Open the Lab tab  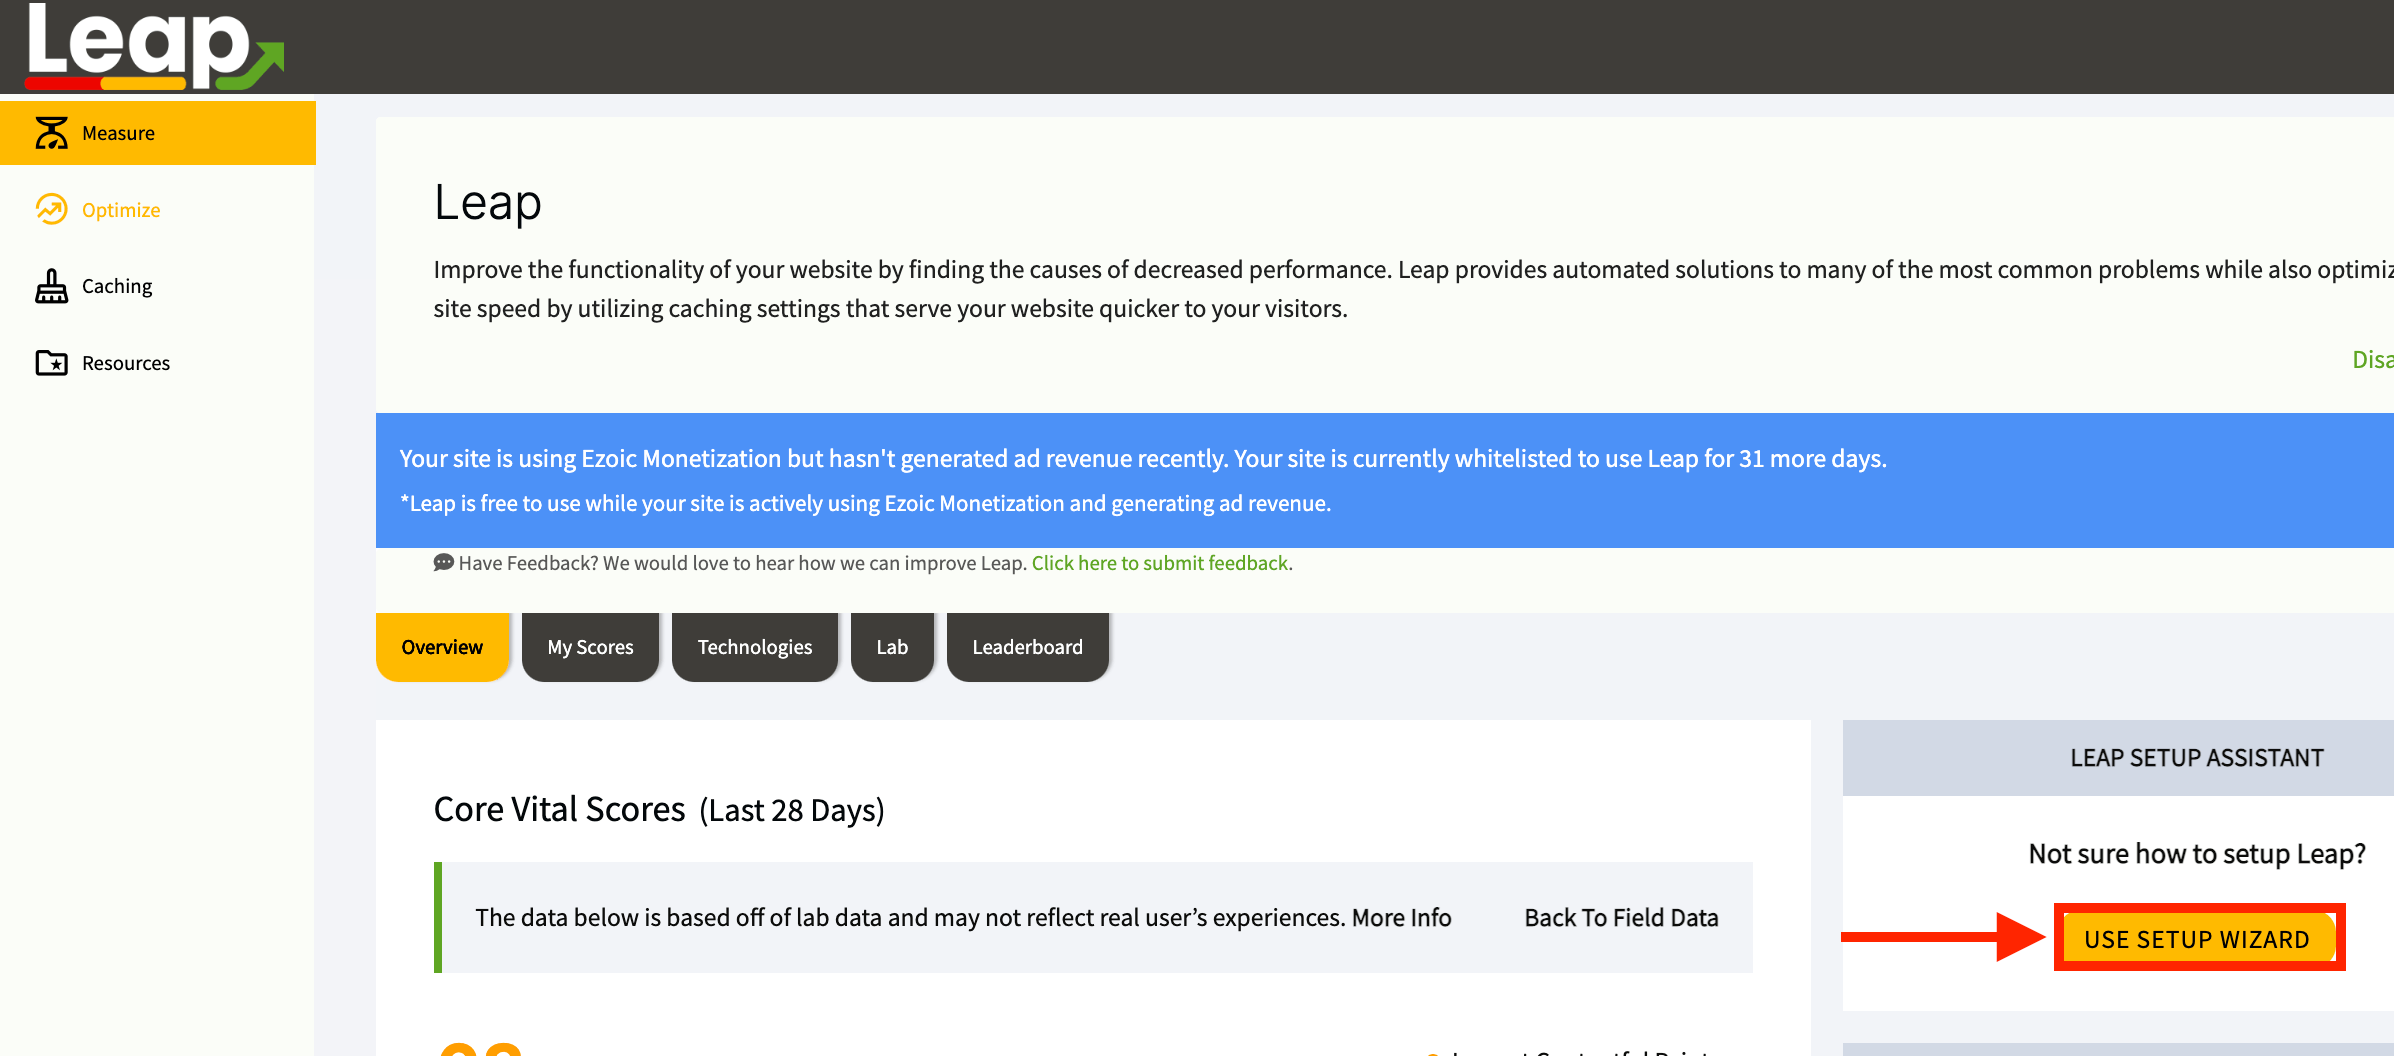coord(892,647)
